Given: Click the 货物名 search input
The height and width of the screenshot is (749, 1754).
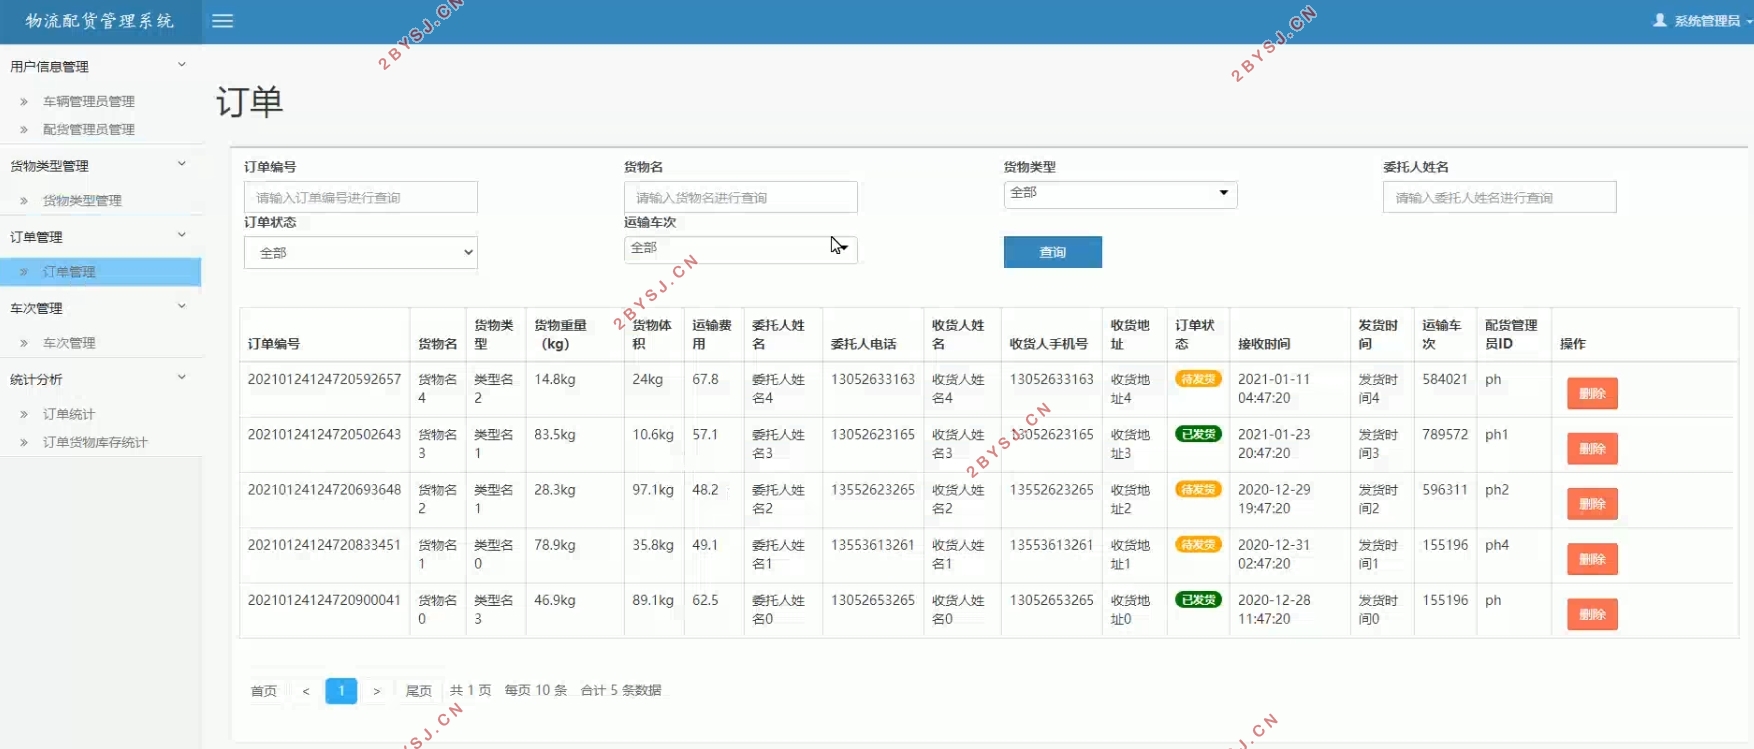Looking at the screenshot, I should pyautogui.click(x=741, y=197).
